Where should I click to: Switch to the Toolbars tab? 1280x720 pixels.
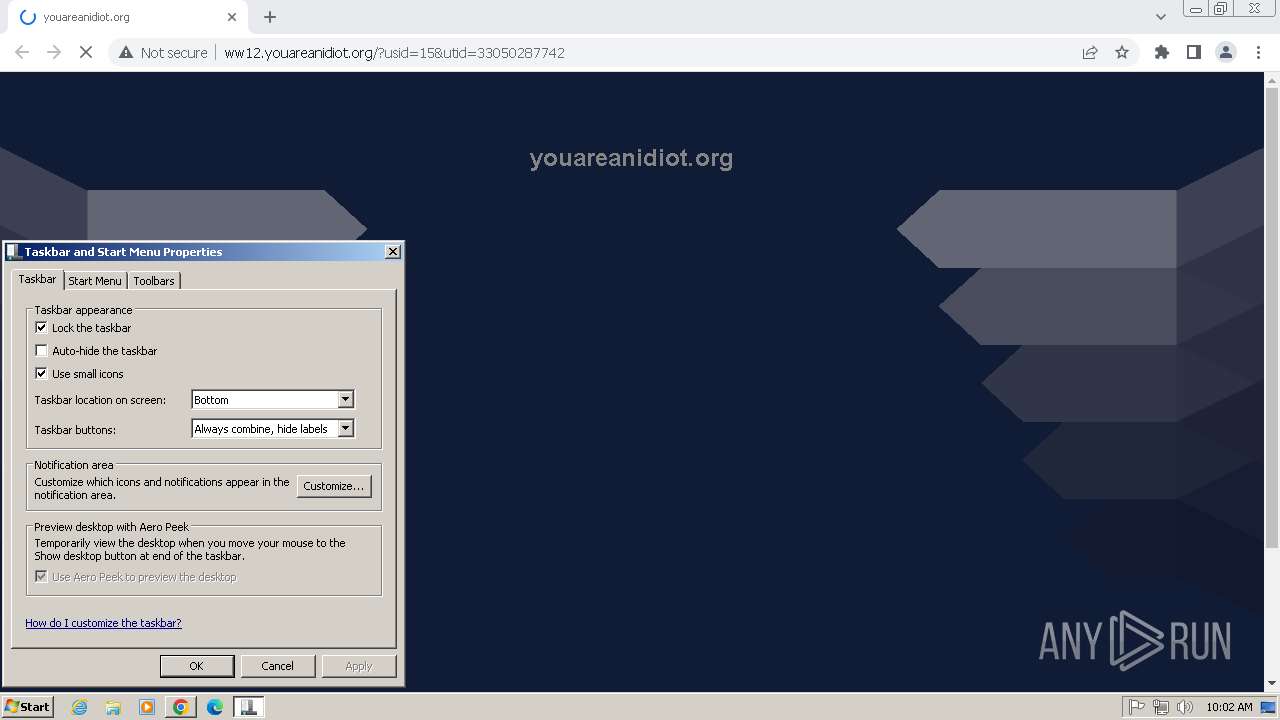(x=154, y=281)
